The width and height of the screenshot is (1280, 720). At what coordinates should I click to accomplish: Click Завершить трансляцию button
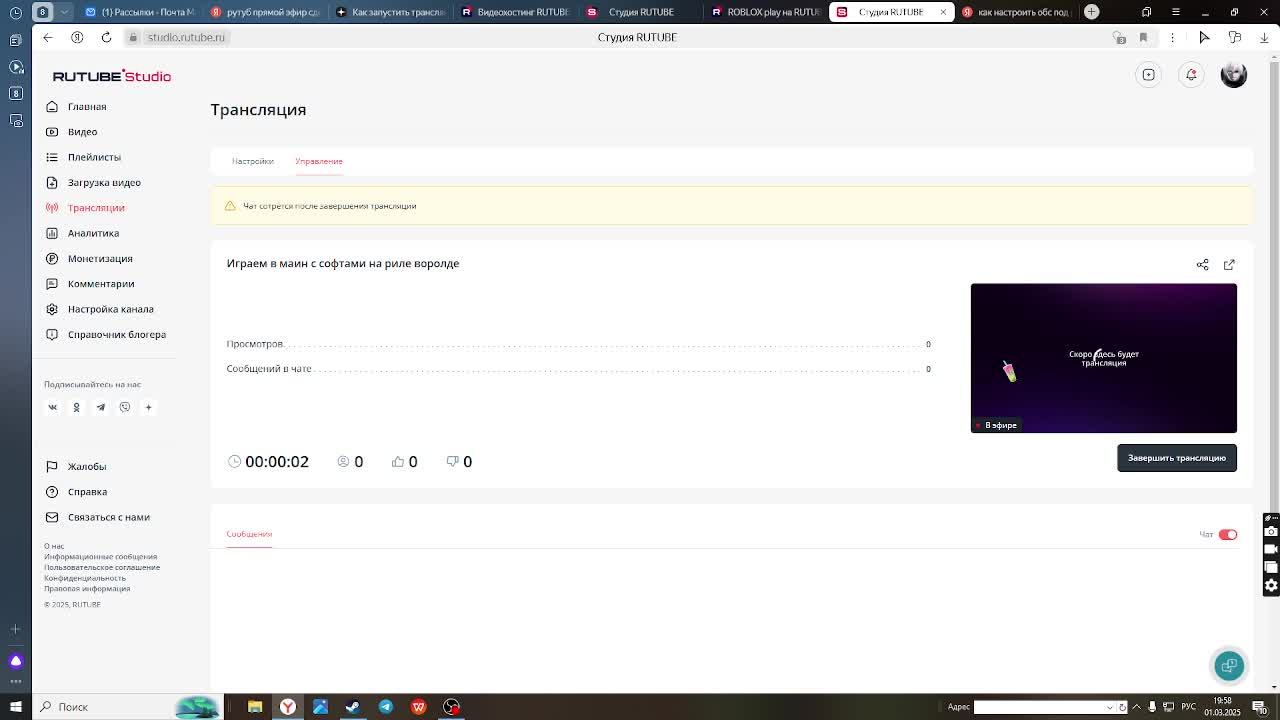[1177, 458]
